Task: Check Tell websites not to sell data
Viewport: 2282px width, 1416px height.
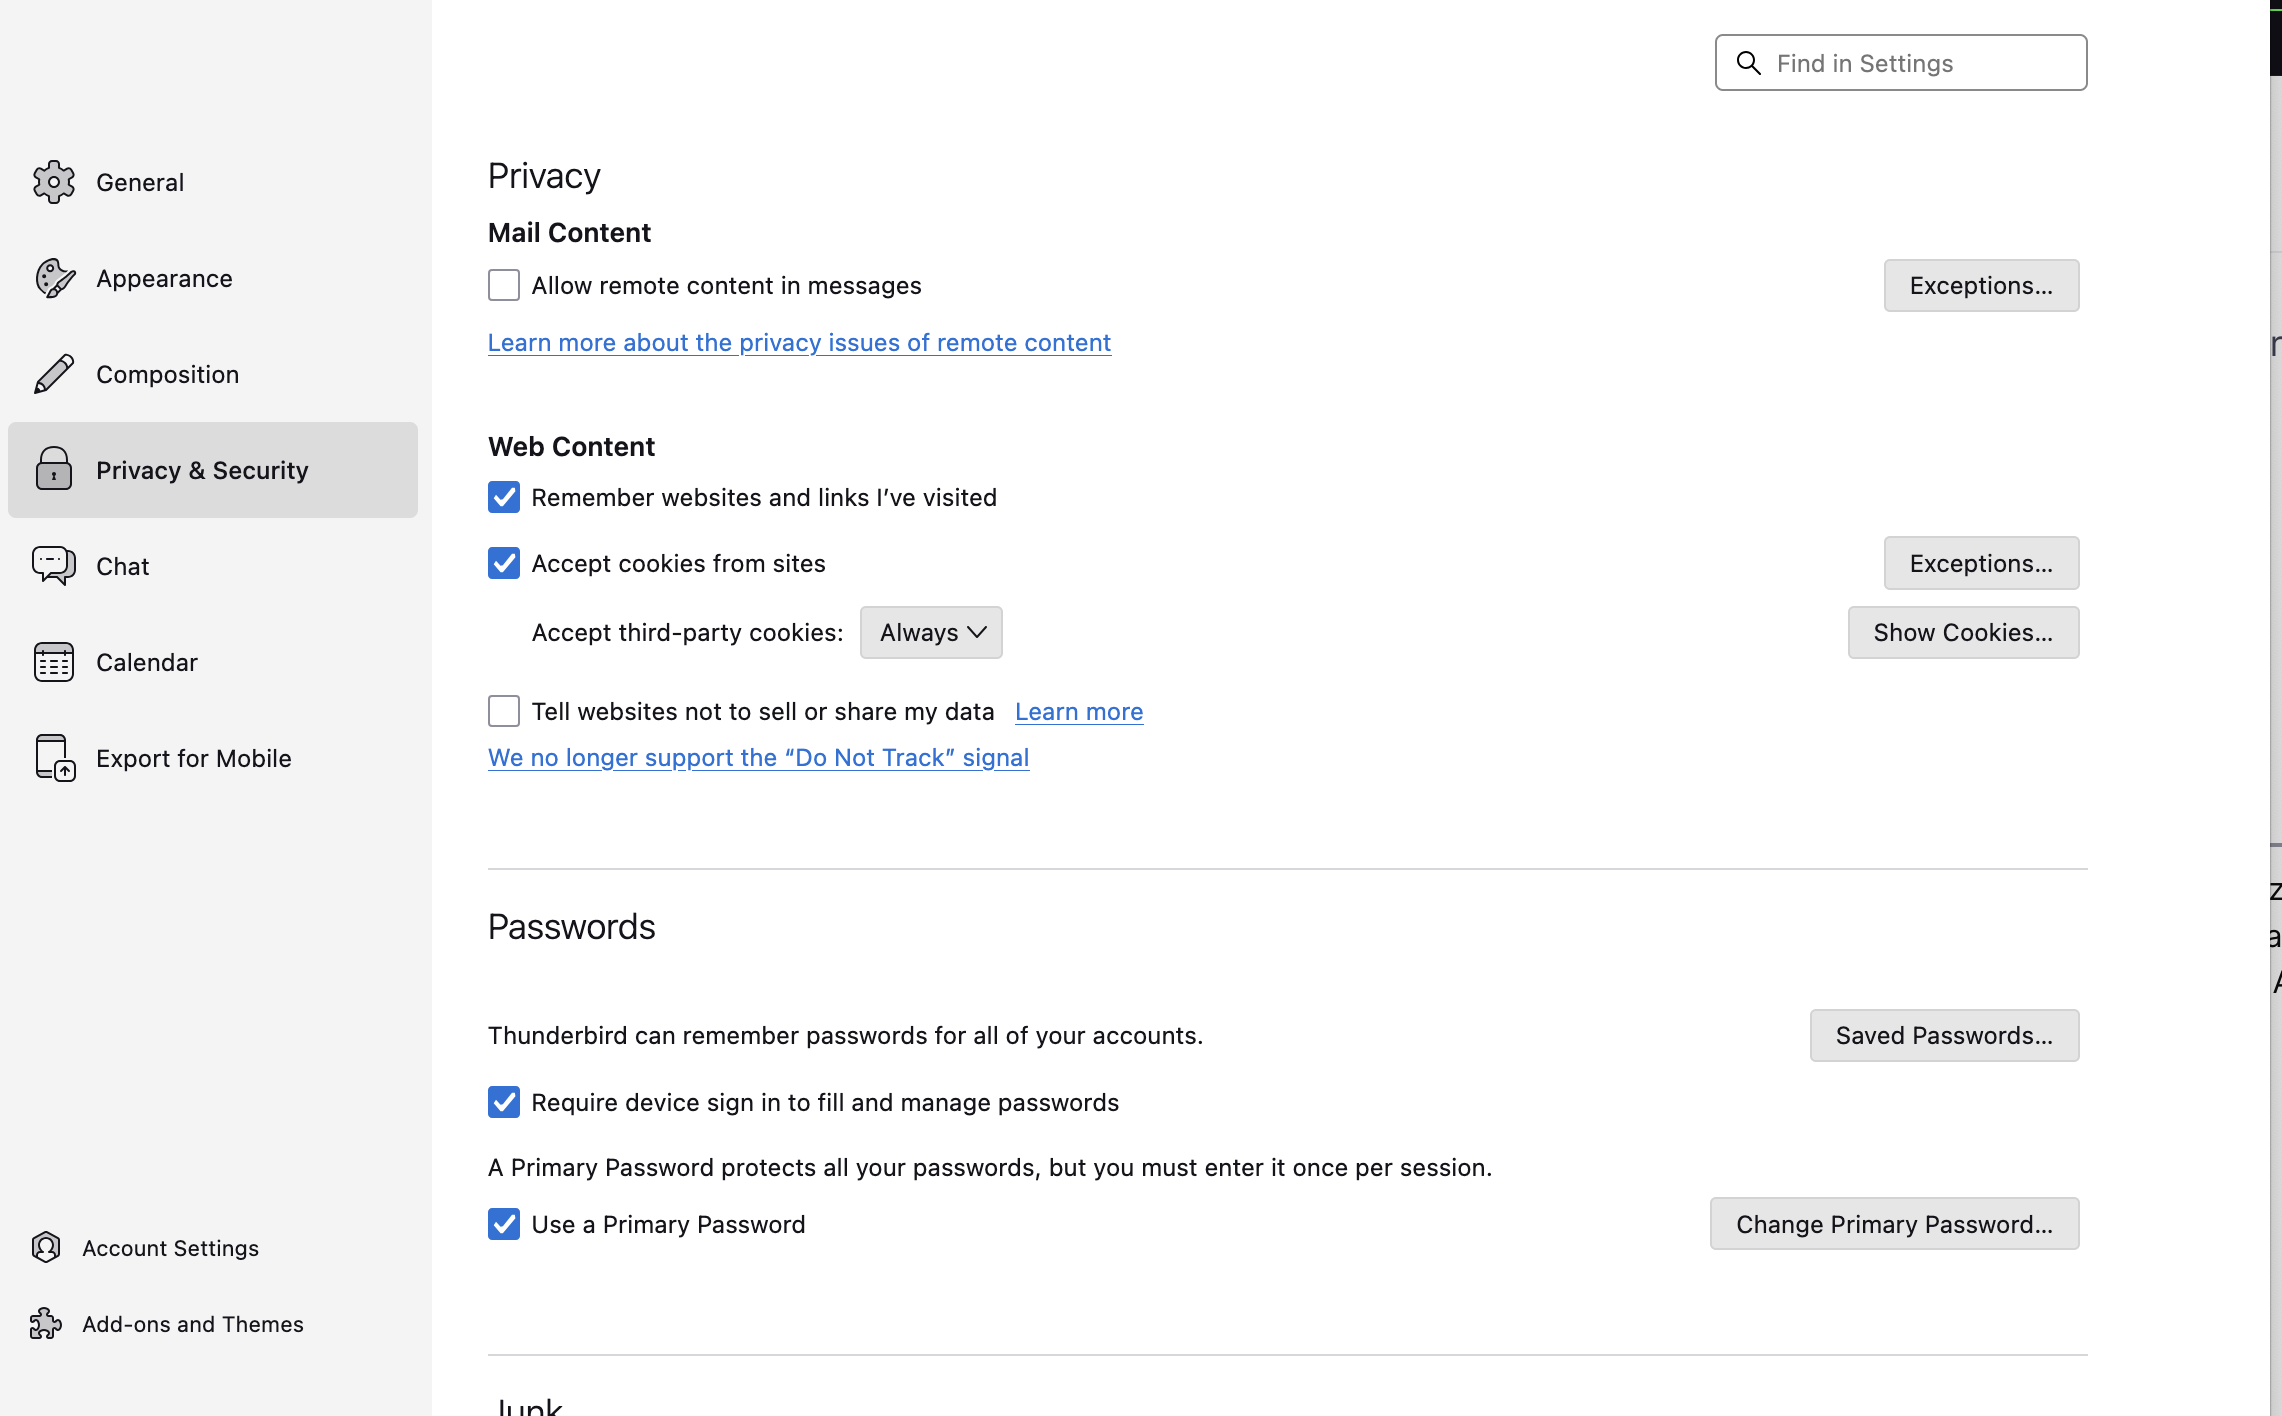Action: (x=504, y=711)
